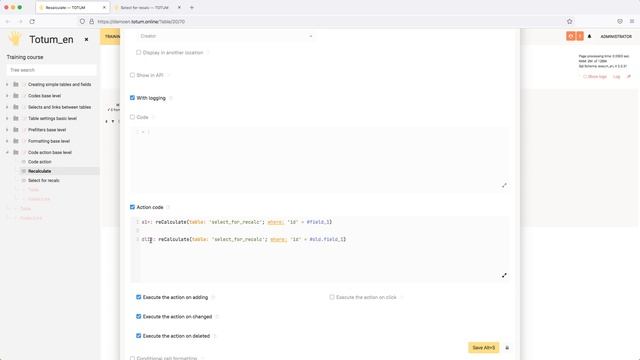Expand the Code editor to fullscreen
Image resolution: width=640 pixels, height=360 pixels.
tap(504, 185)
